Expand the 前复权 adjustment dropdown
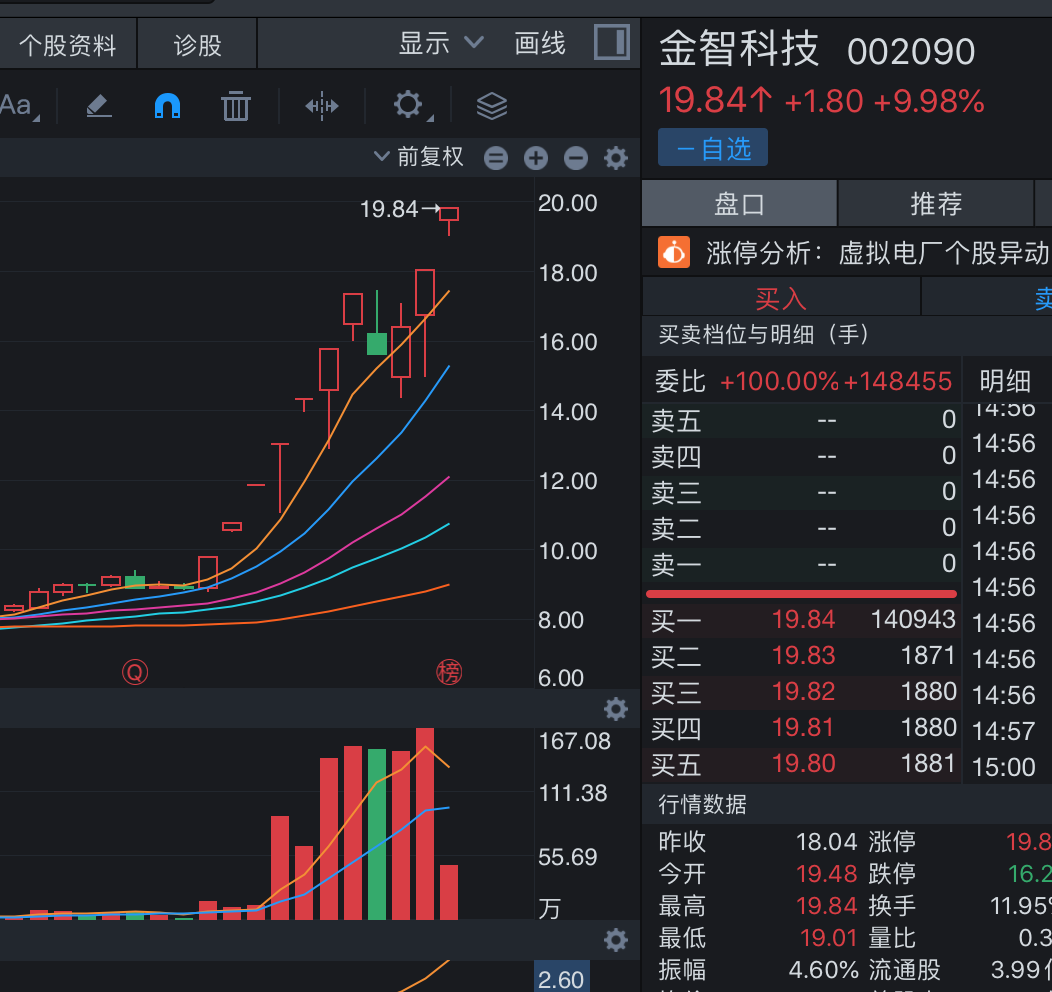This screenshot has height=992, width=1052. coord(418,157)
